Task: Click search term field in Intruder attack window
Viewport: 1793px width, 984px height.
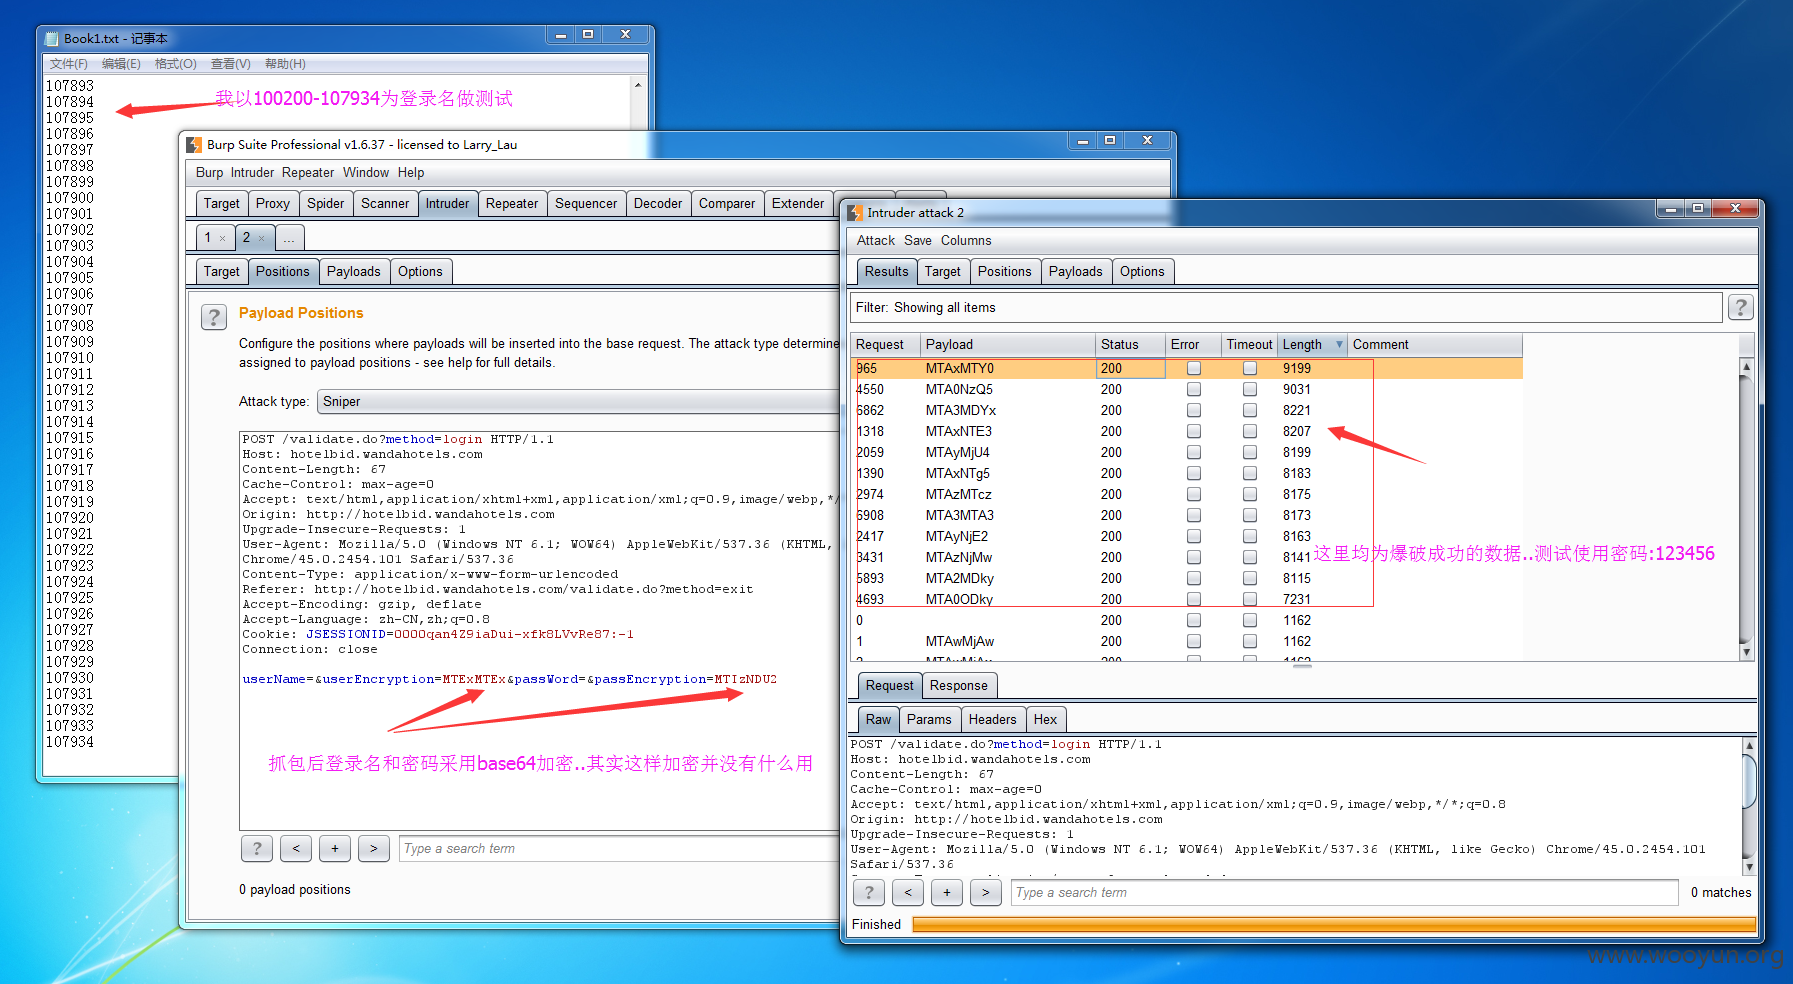Action: pos(1344,892)
